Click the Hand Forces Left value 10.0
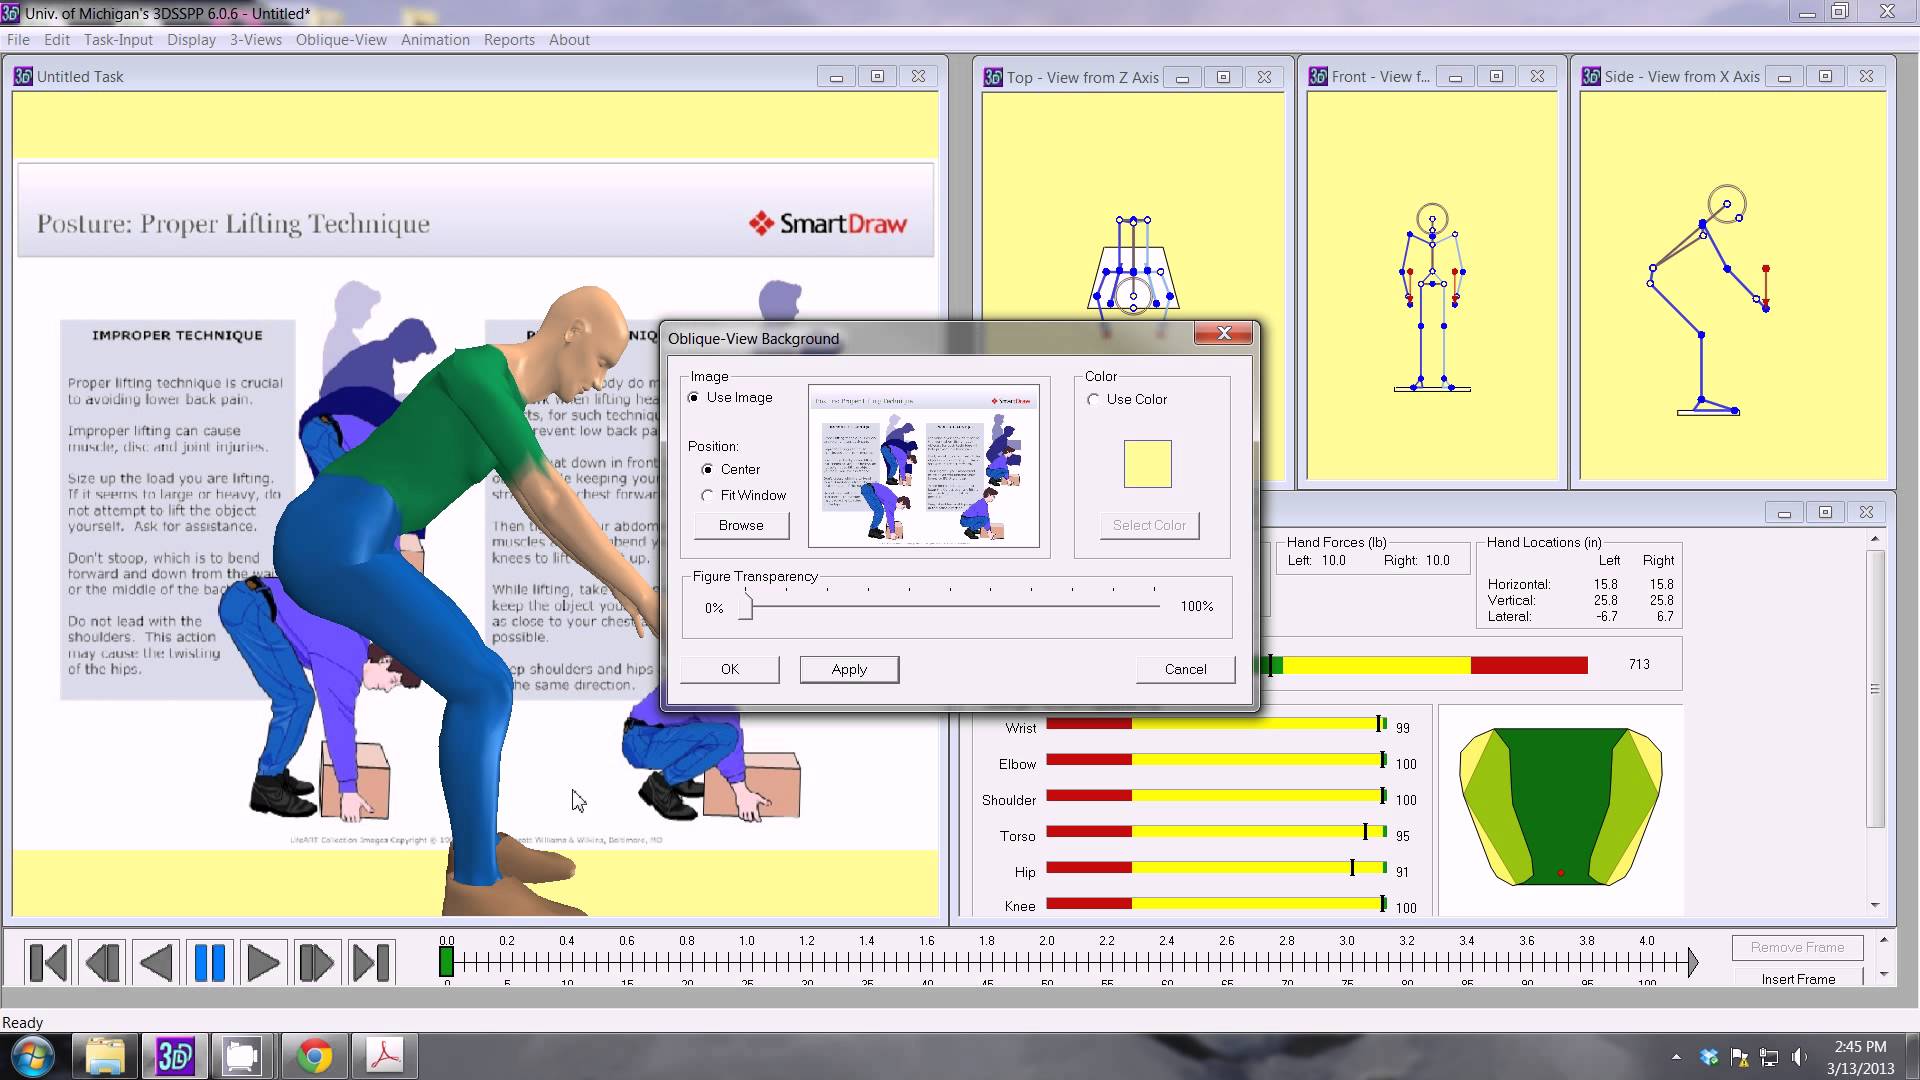 point(1333,561)
